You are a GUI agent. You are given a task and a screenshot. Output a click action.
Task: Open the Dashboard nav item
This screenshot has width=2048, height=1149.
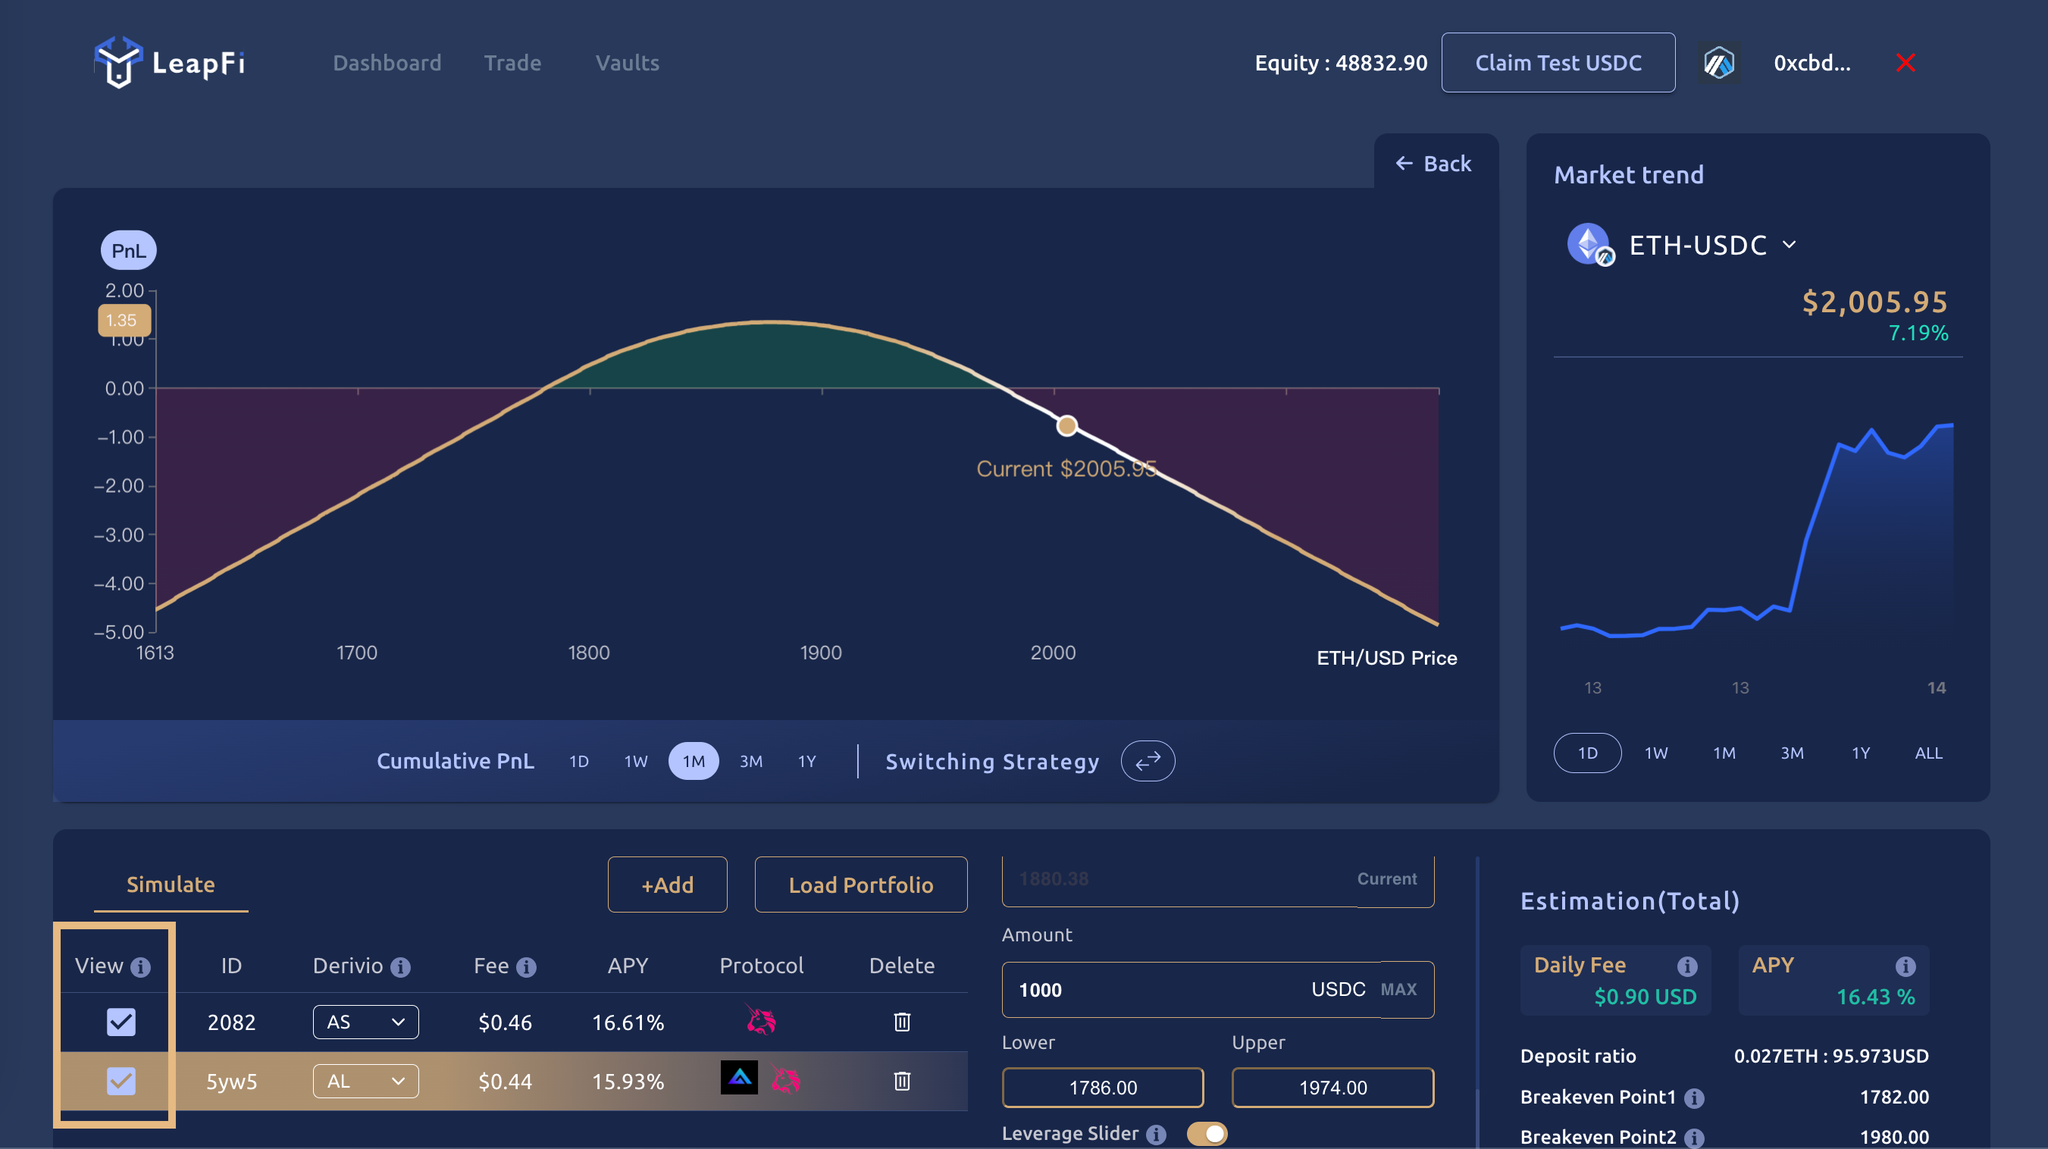387,63
